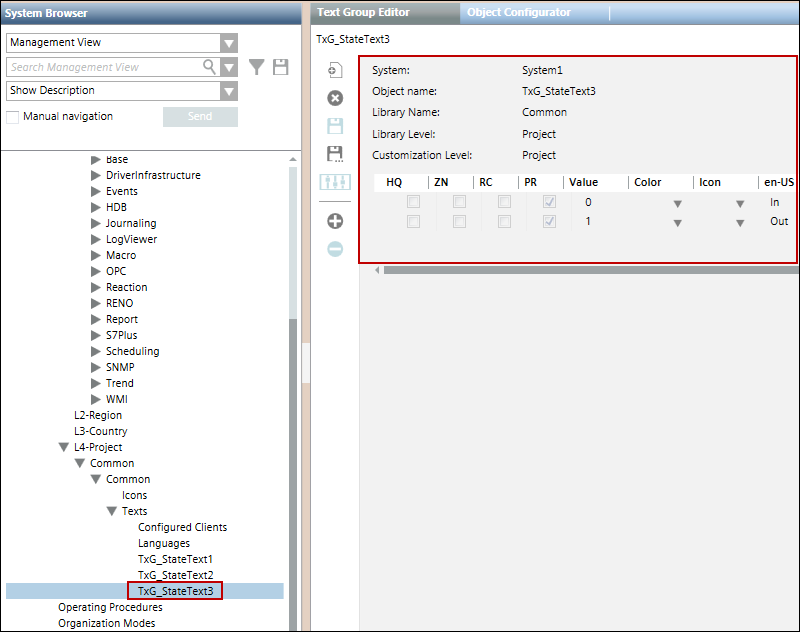Image resolution: width=800 pixels, height=632 pixels.
Task: Toggle the PR checkbox in value 1 row
Action: tap(549, 222)
